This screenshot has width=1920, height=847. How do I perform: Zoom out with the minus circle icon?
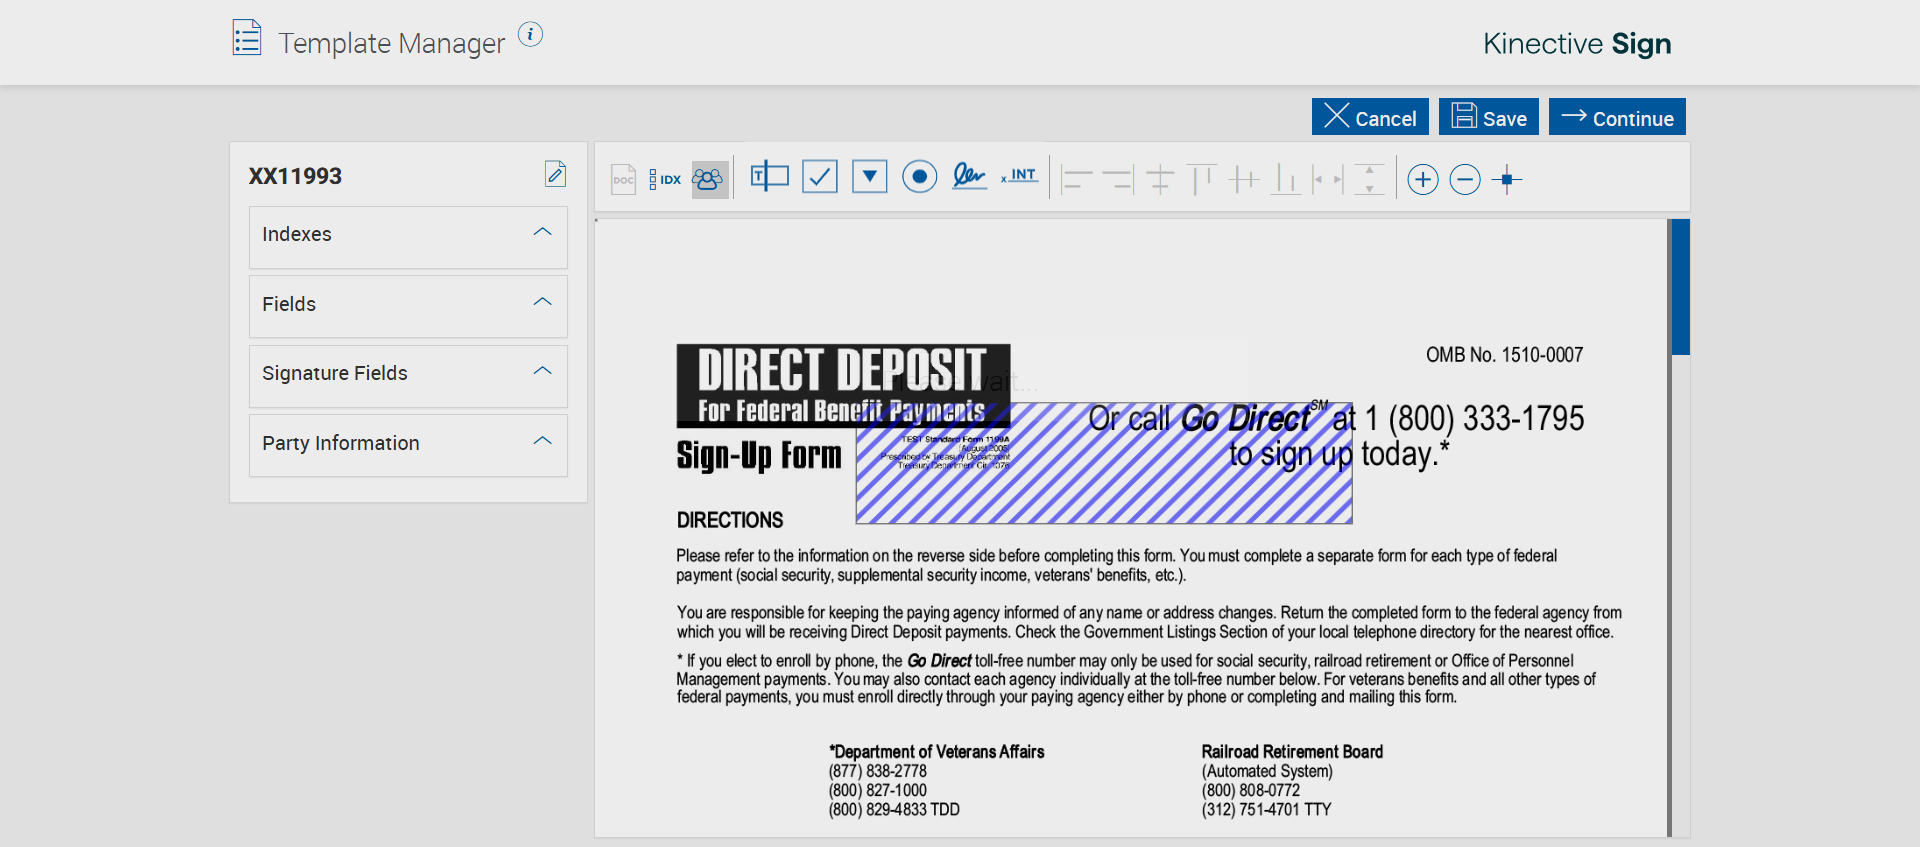coord(1465,179)
